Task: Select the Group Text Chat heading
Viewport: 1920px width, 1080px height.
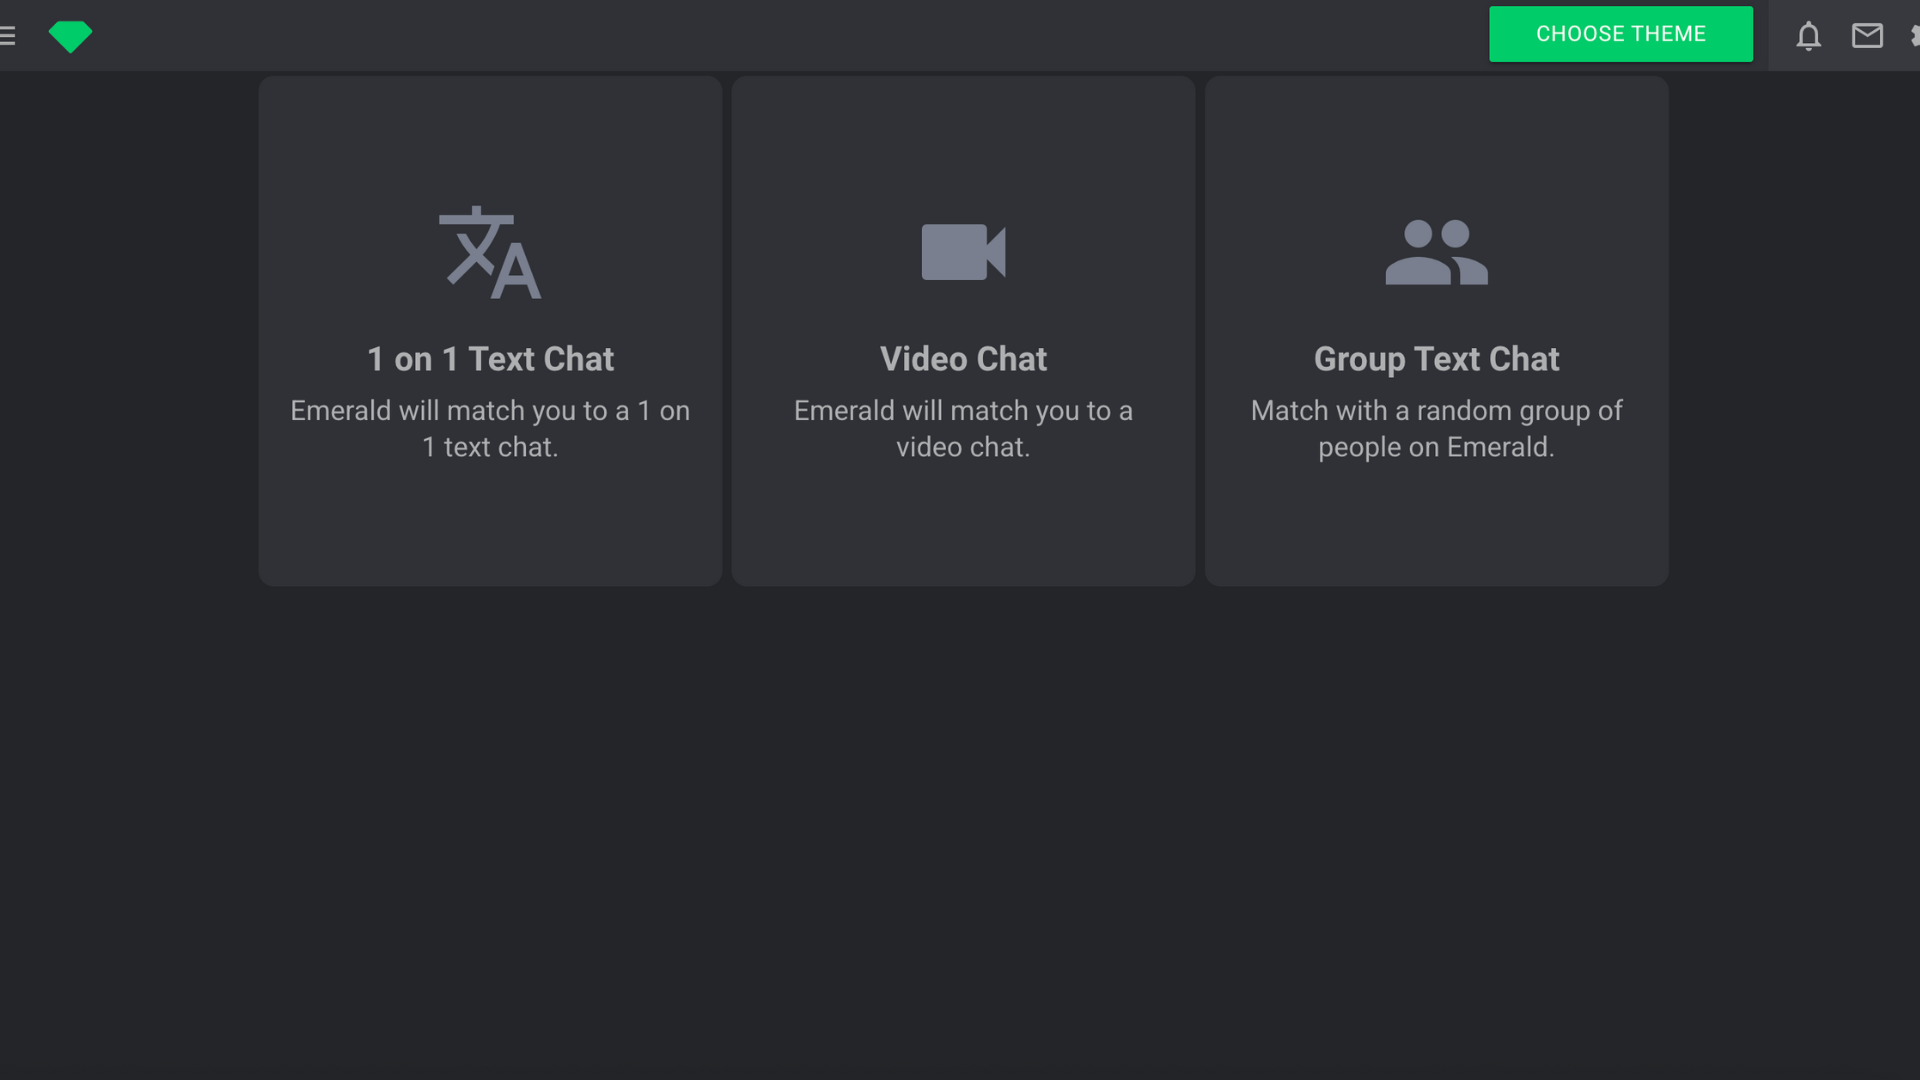Action: tap(1436, 359)
